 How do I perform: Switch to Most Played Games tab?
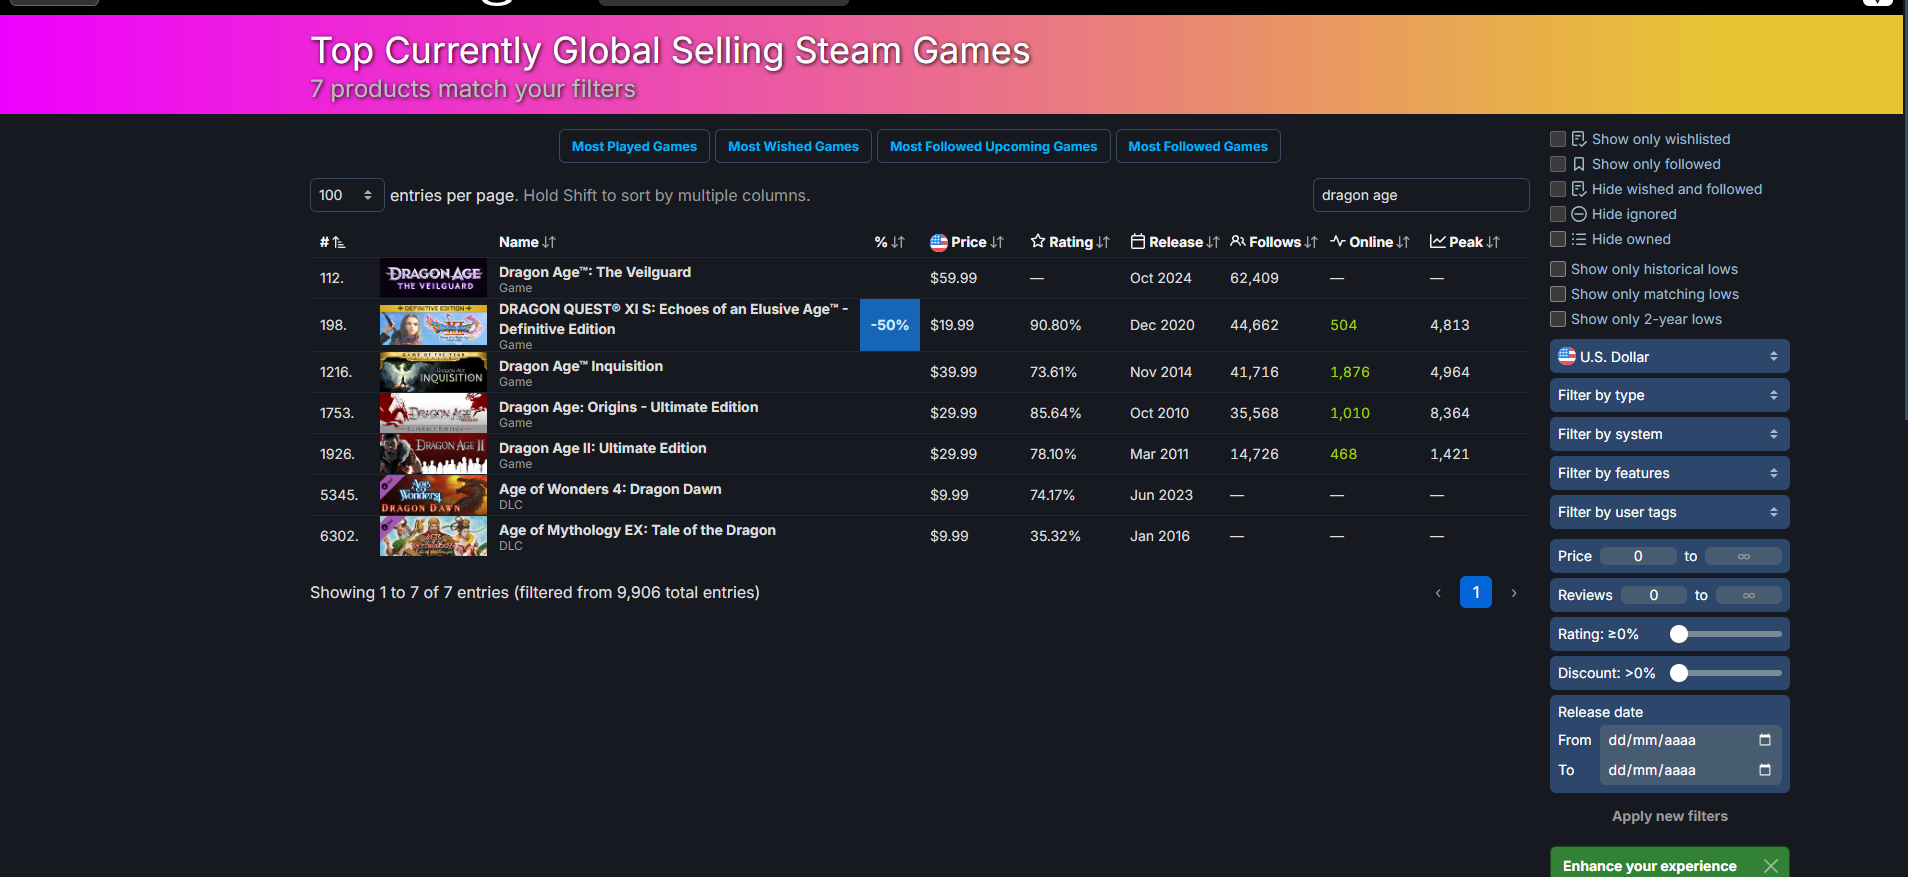tap(634, 146)
